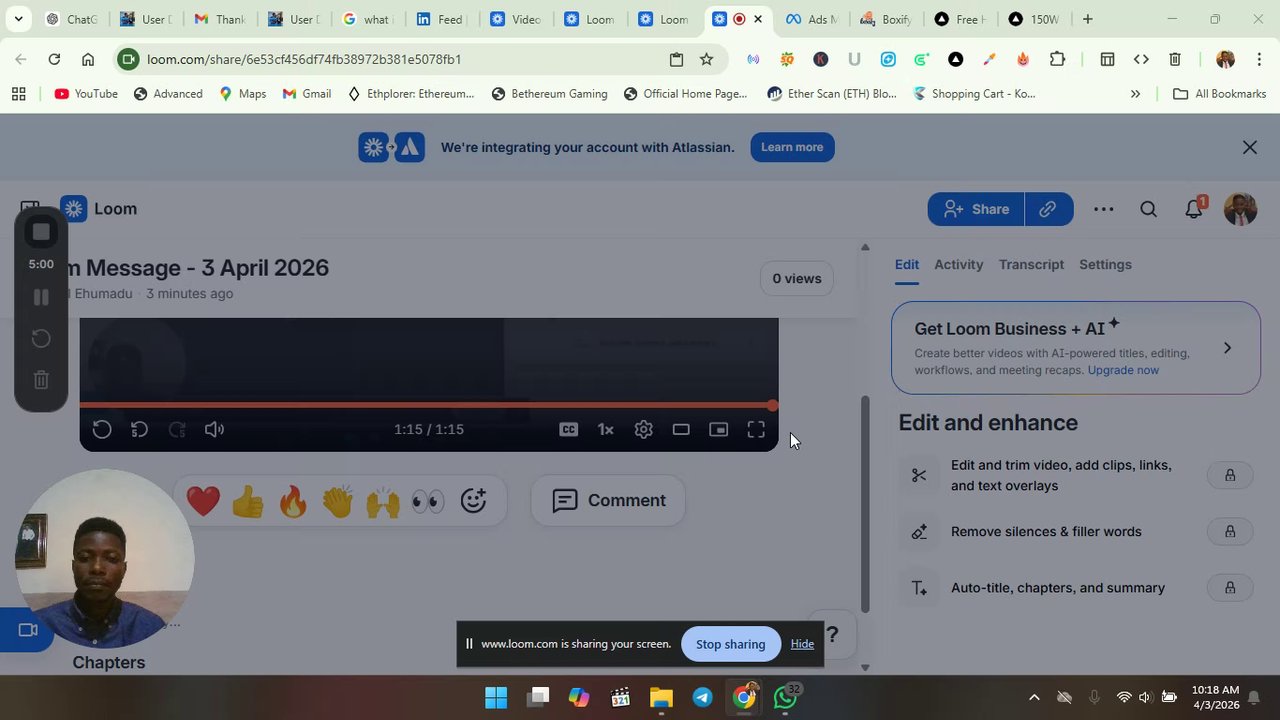Screen dimensions: 1280x720
Task: Open the Loom account profile avatar
Action: coord(1240,209)
